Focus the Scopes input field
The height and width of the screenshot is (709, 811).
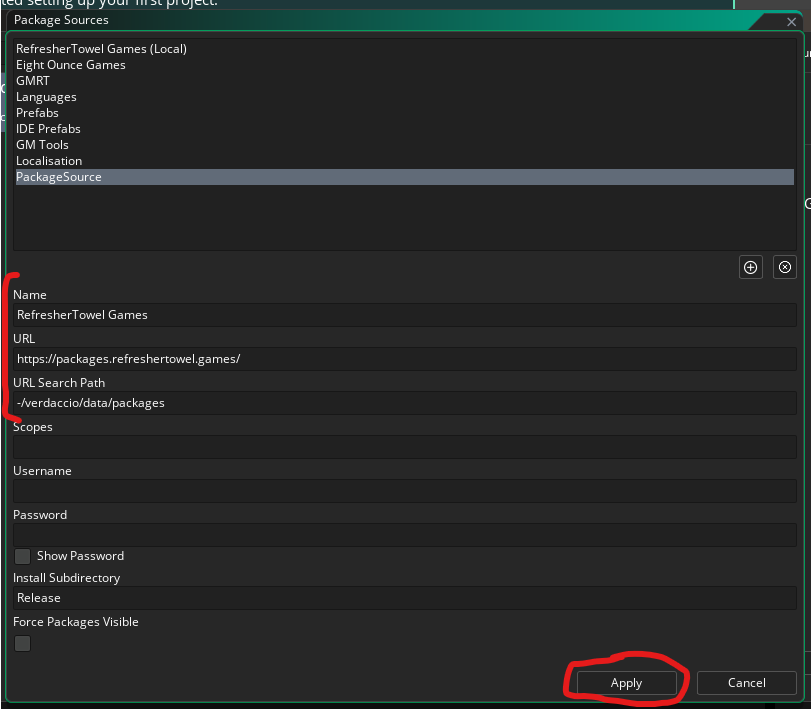coord(404,447)
